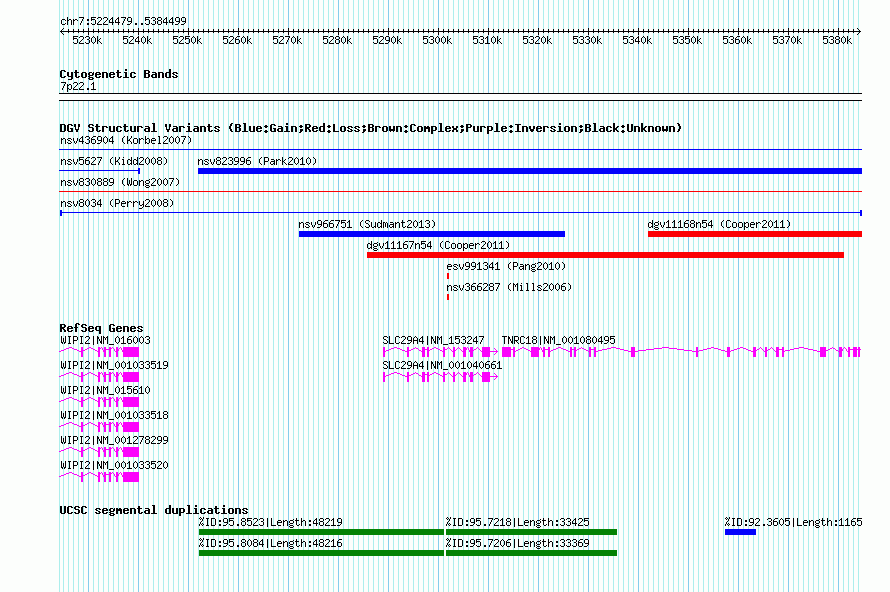
Task: Click the blue %ID:92.3605 duplication bar
Action: pyautogui.click(x=740, y=532)
